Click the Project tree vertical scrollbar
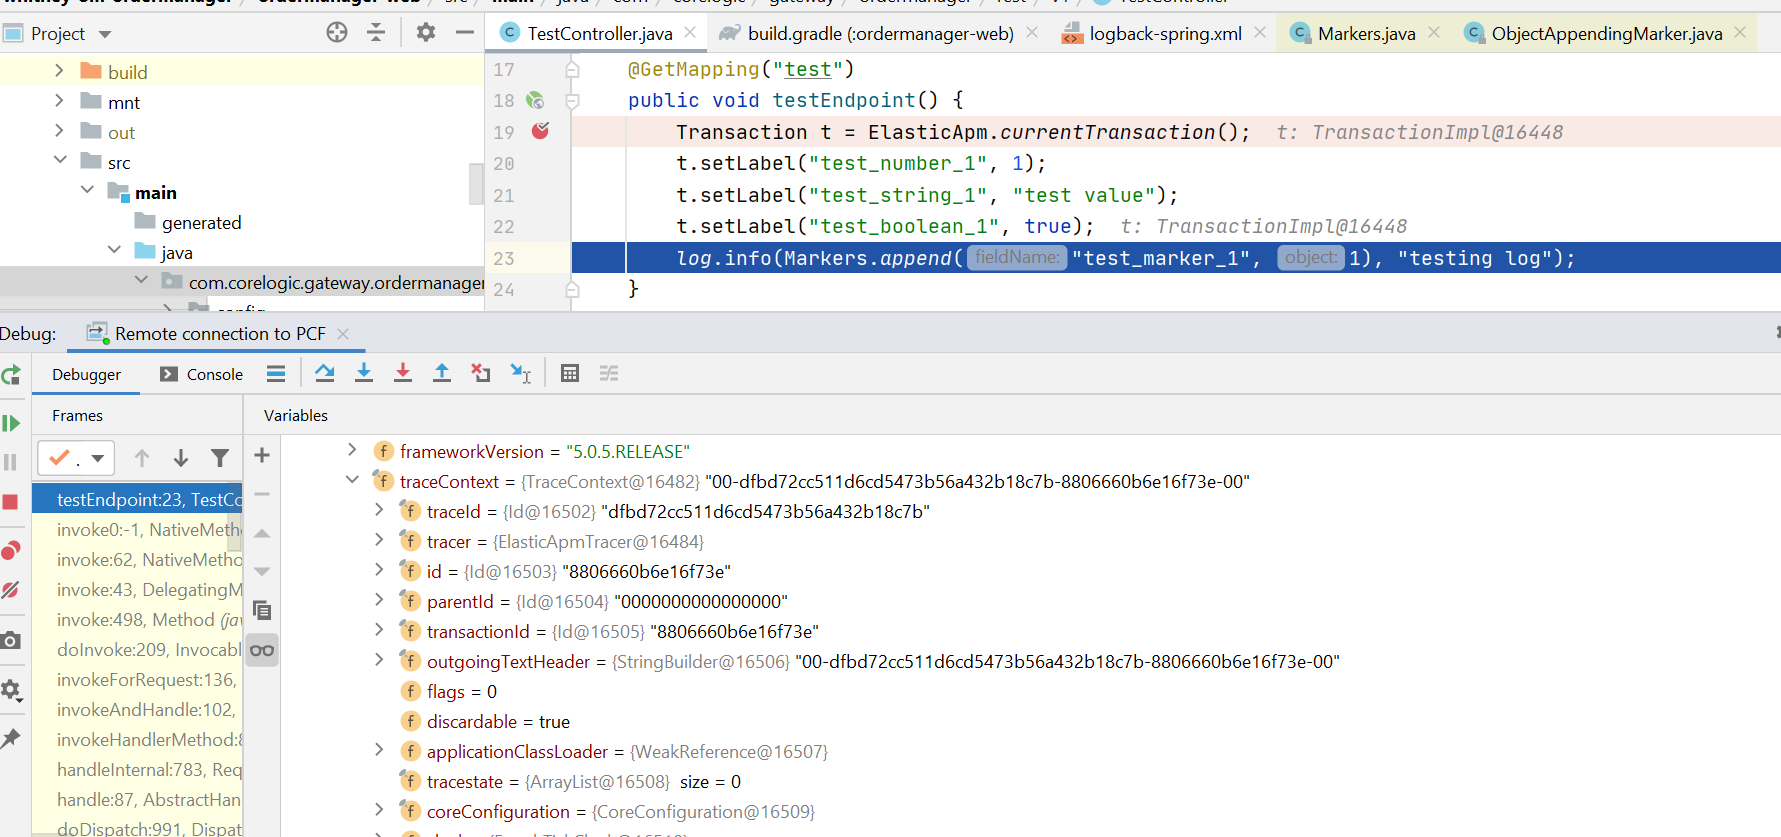Screen dimensions: 1781x837 476,183
